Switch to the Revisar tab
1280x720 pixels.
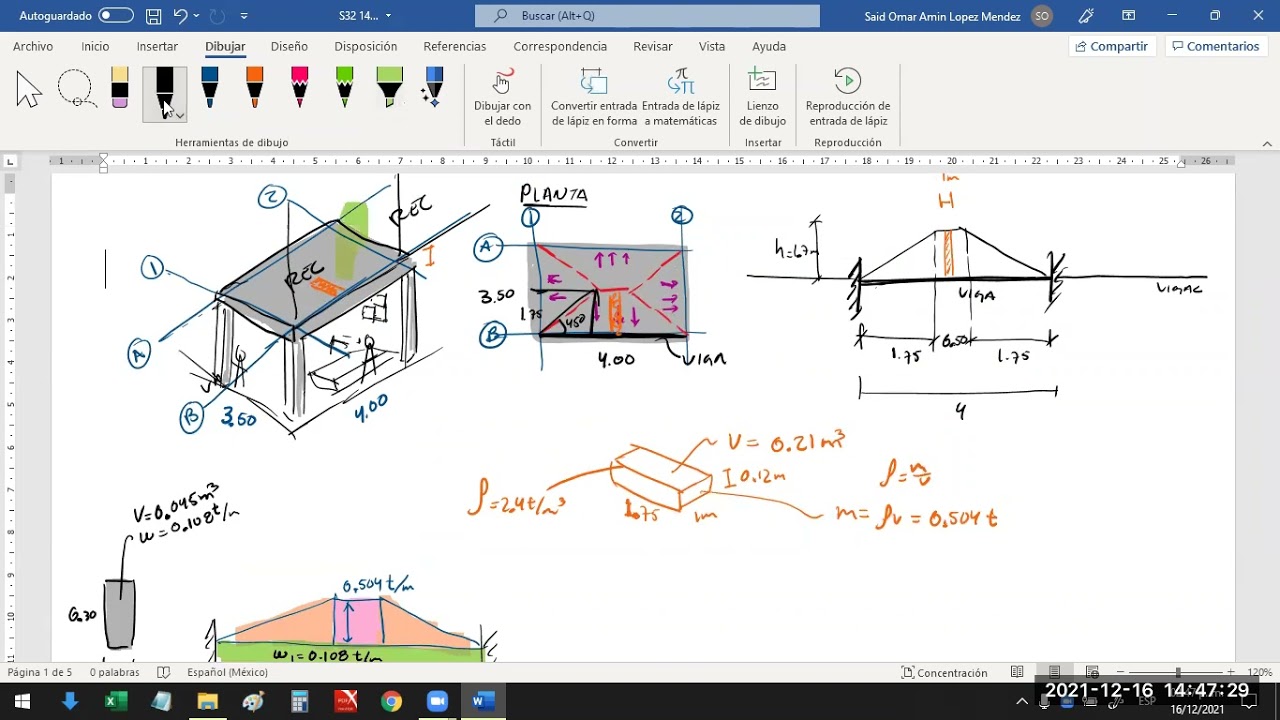[652, 46]
